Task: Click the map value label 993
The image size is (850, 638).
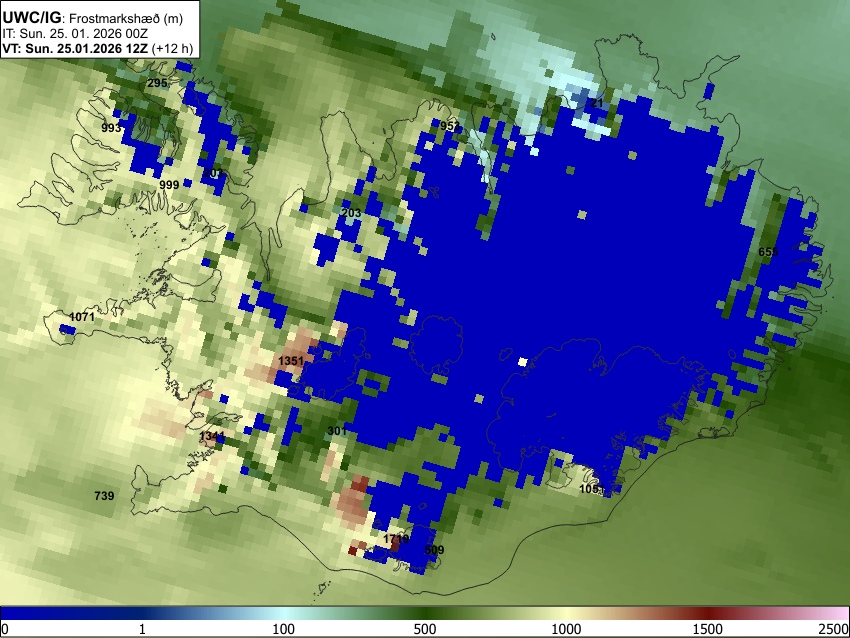Action: click(111, 128)
